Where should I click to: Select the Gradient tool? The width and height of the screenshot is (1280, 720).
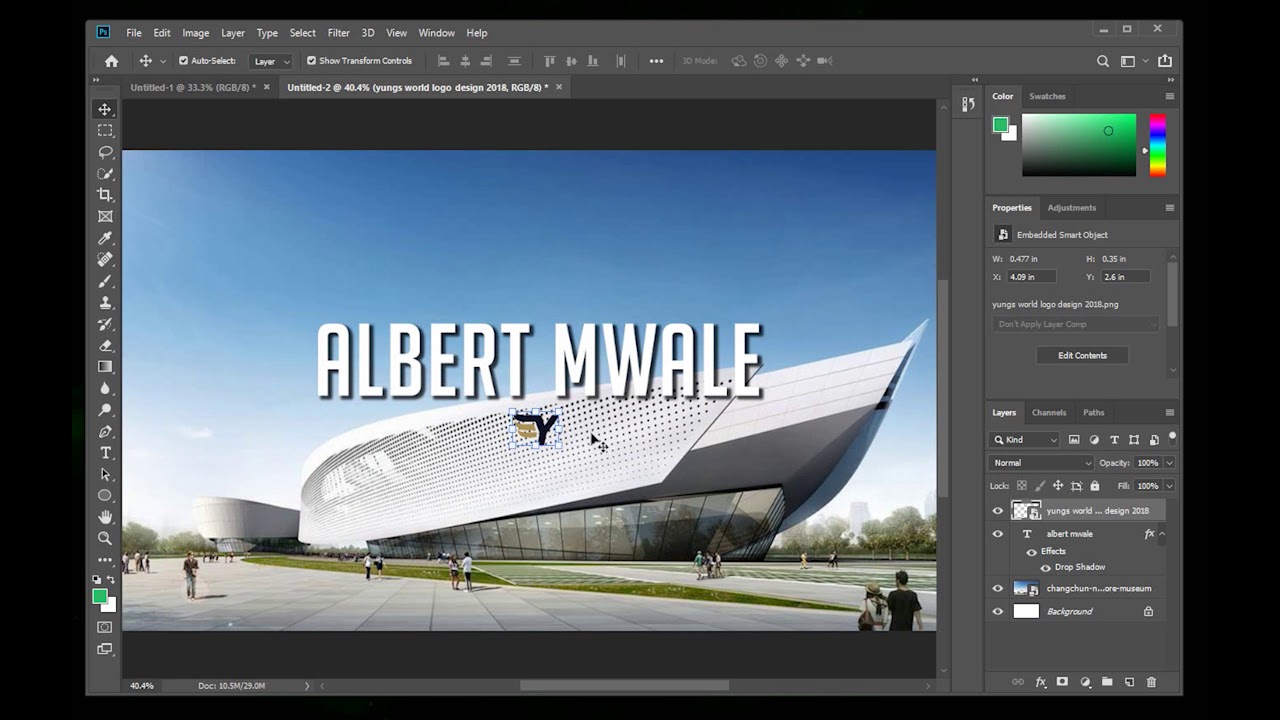coord(105,367)
